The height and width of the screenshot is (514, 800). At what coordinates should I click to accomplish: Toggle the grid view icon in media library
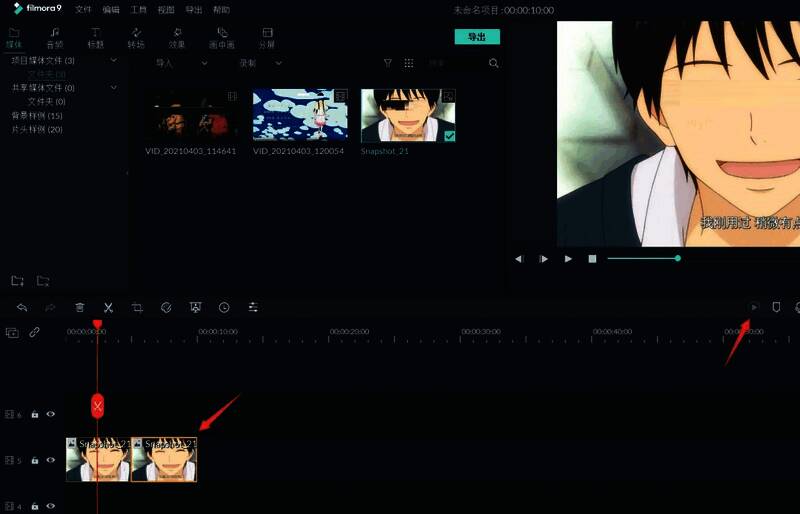point(409,63)
